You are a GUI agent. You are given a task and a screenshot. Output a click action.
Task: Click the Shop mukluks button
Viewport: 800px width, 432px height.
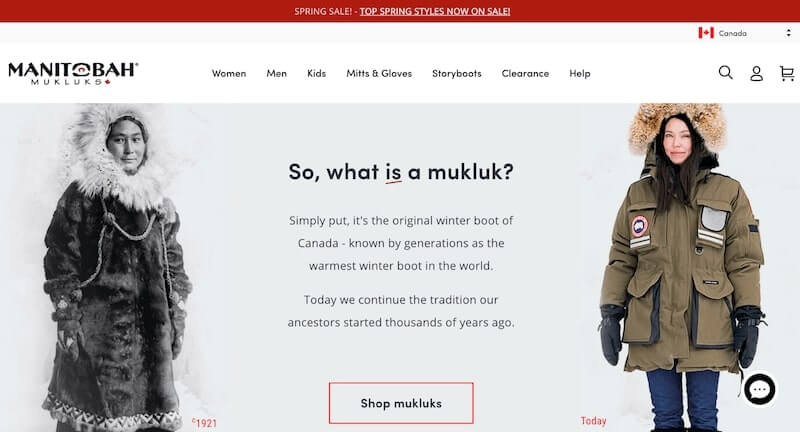(401, 403)
